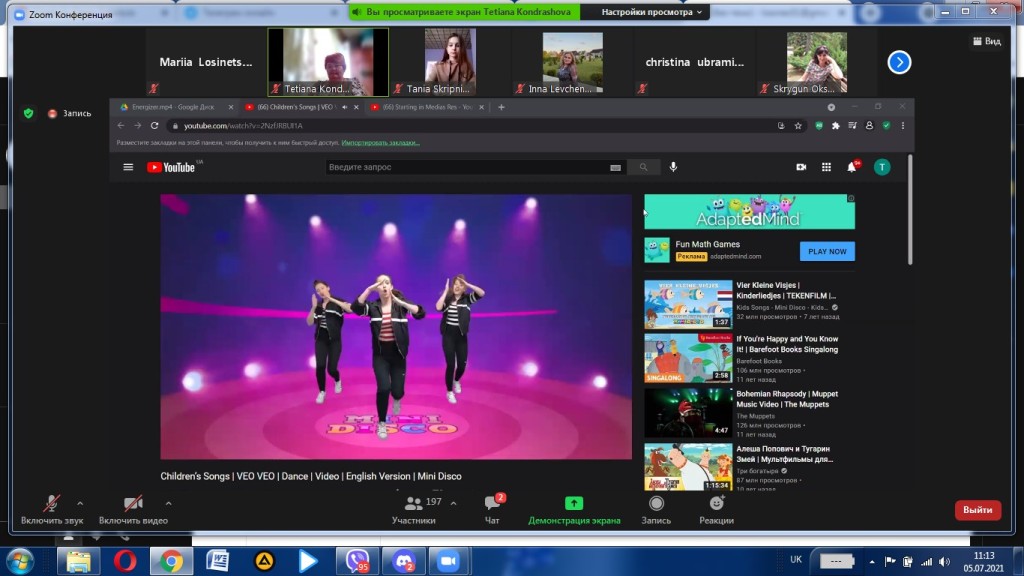Click the Импортировать закладки link
Image resolution: width=1024 pixels, height=576 pixels.
coord(380,142)
